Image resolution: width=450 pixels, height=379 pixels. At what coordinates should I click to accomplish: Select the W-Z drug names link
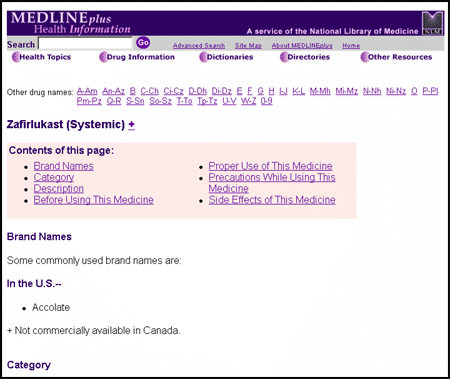248,101
